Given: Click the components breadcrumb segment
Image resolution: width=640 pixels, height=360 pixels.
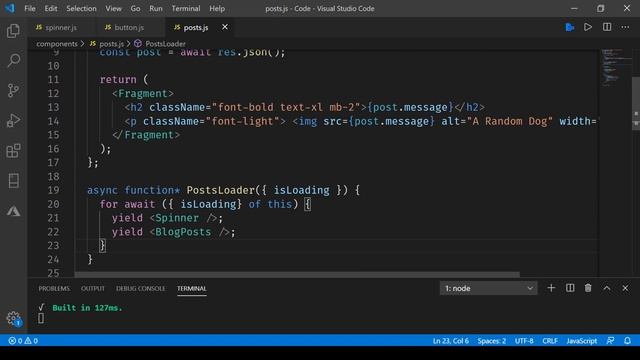Looking at the screenshot, I should coord(57,44).
